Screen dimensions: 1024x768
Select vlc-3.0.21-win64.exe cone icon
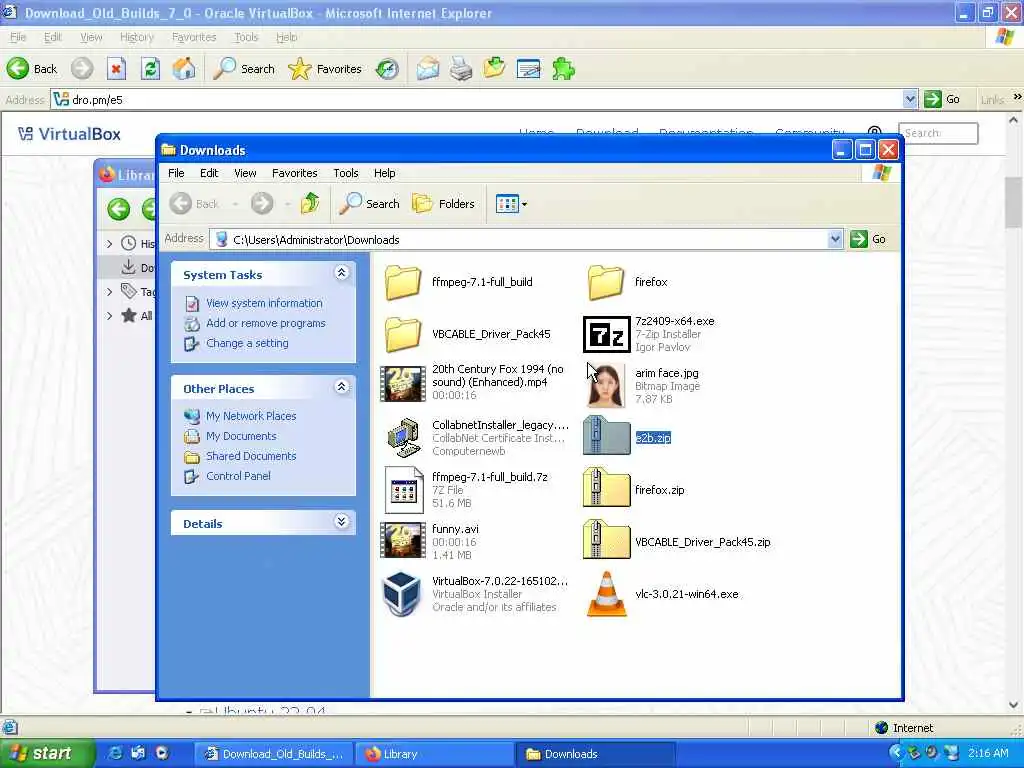coord(606,594)
